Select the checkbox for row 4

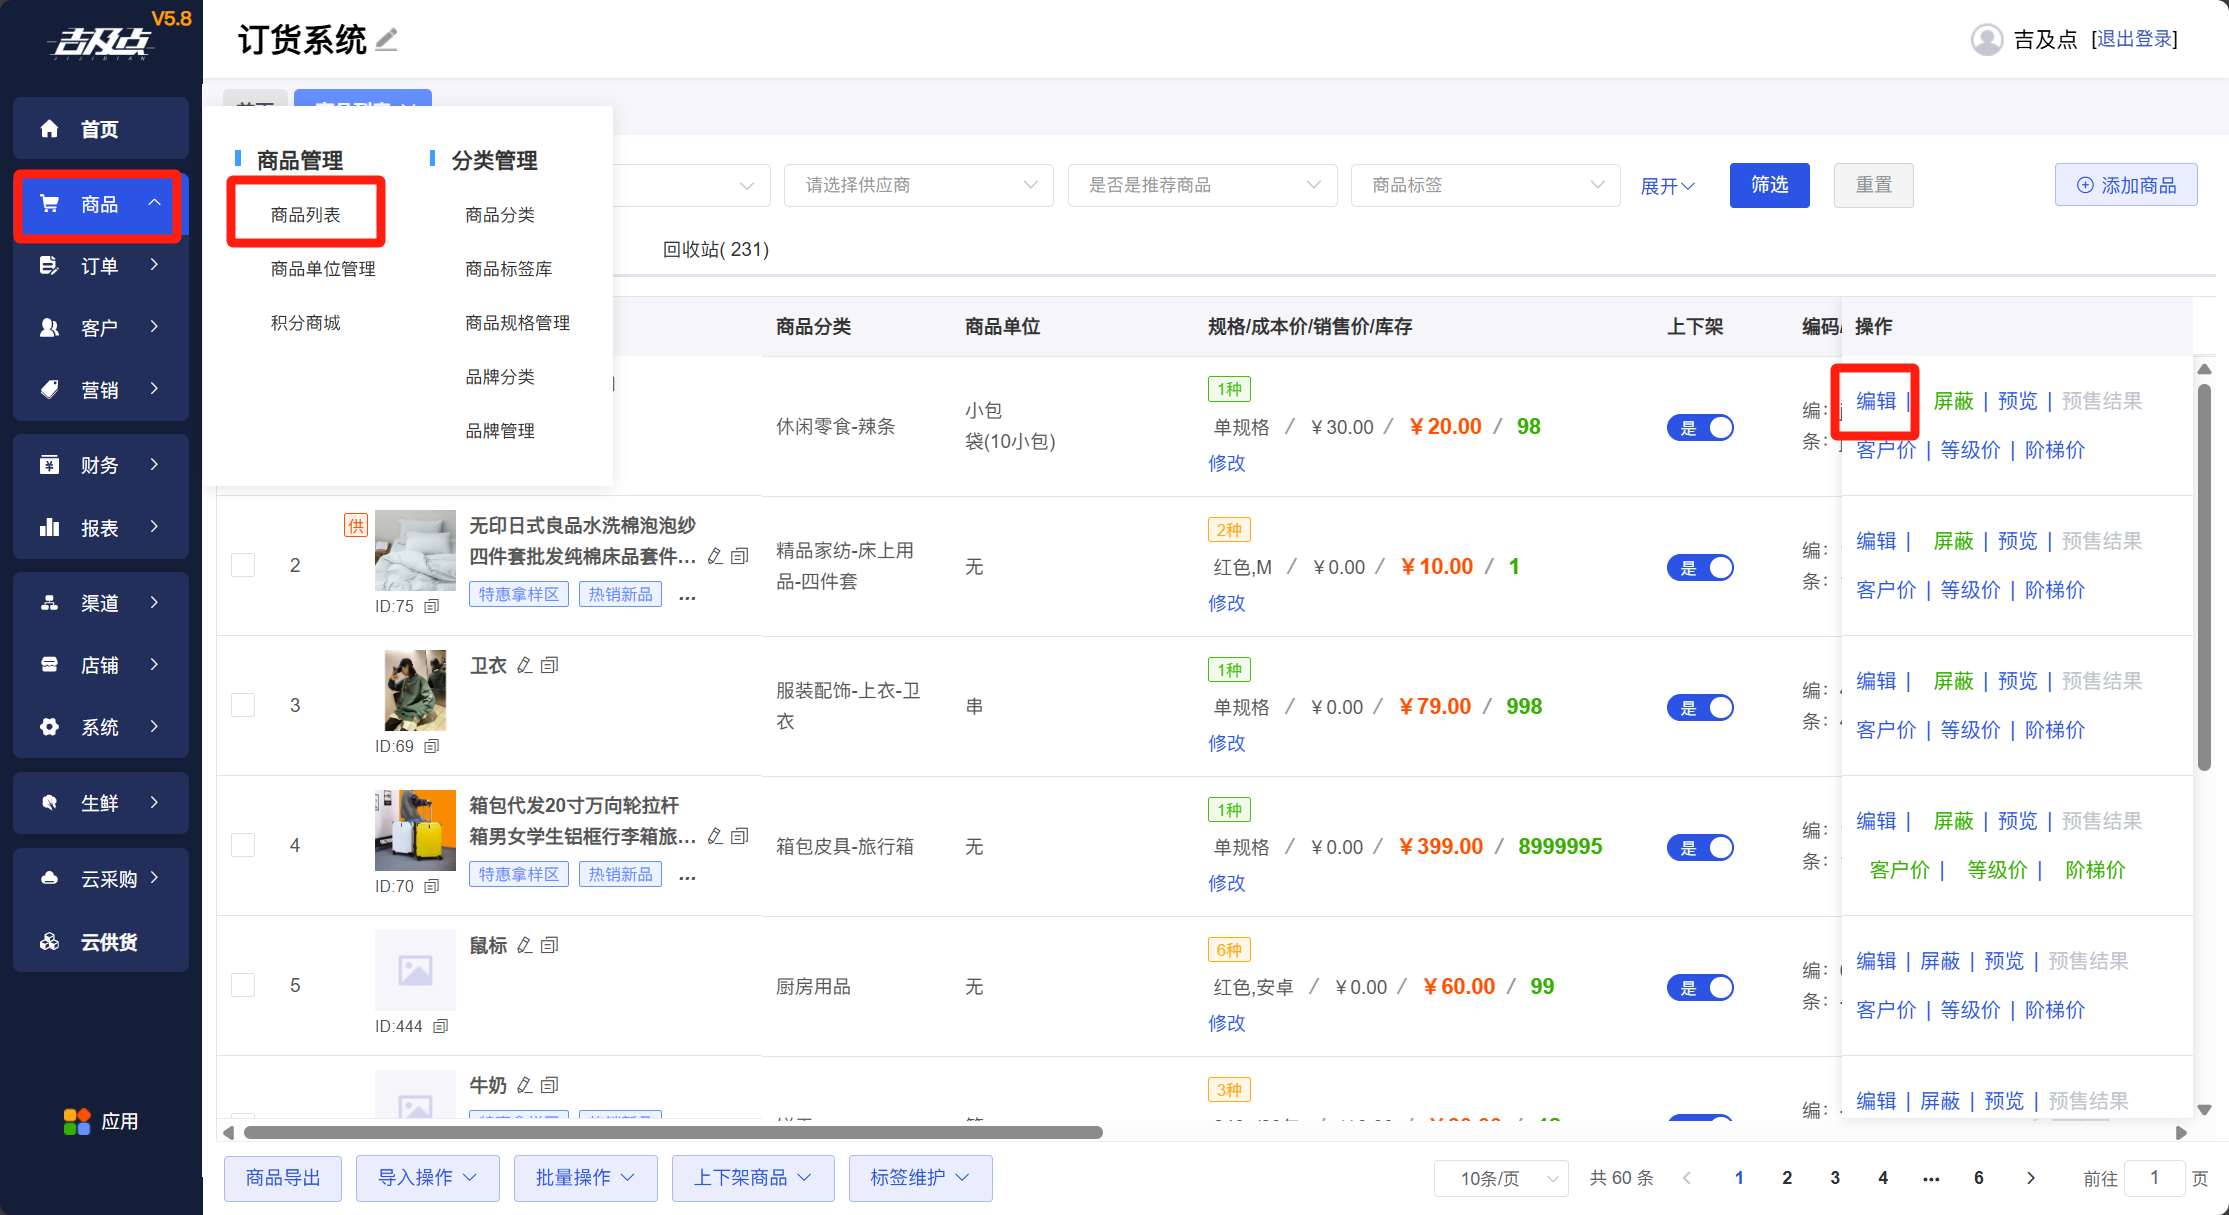point(243,846)
